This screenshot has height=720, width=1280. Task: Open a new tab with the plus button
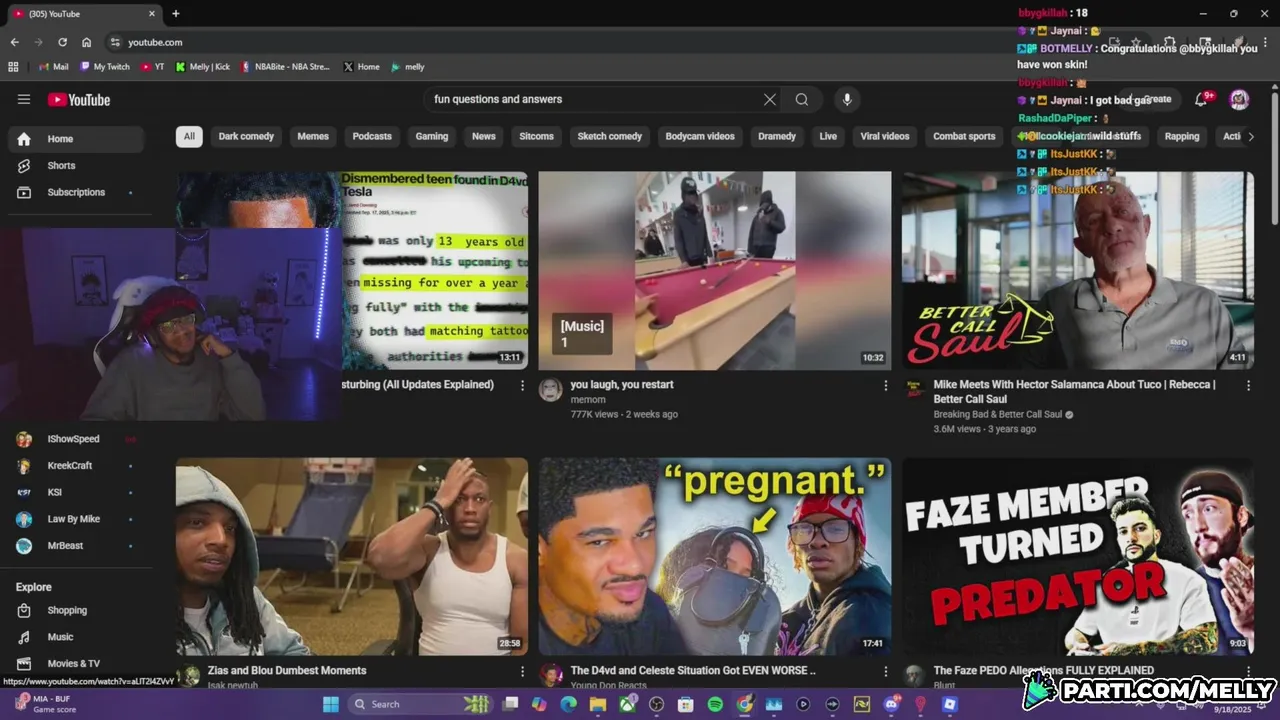point(176,14)
